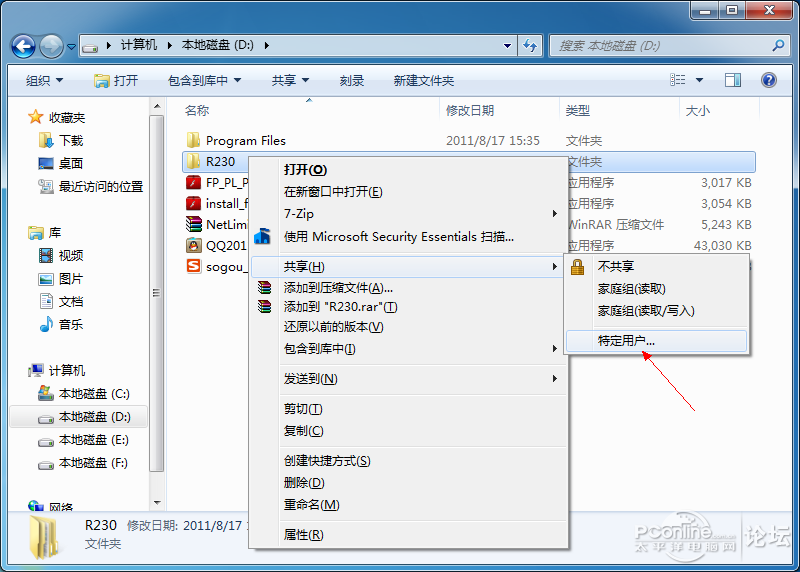The height and width of the screenshot is (572, 800).
Task: Sort by the 类型 column header
Action: 578,111
